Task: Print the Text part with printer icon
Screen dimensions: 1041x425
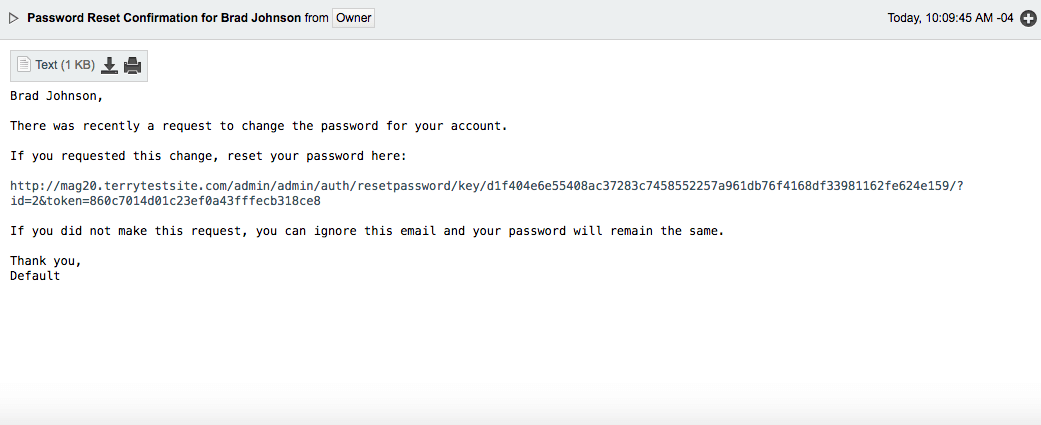Action: (x=133, y=65)
